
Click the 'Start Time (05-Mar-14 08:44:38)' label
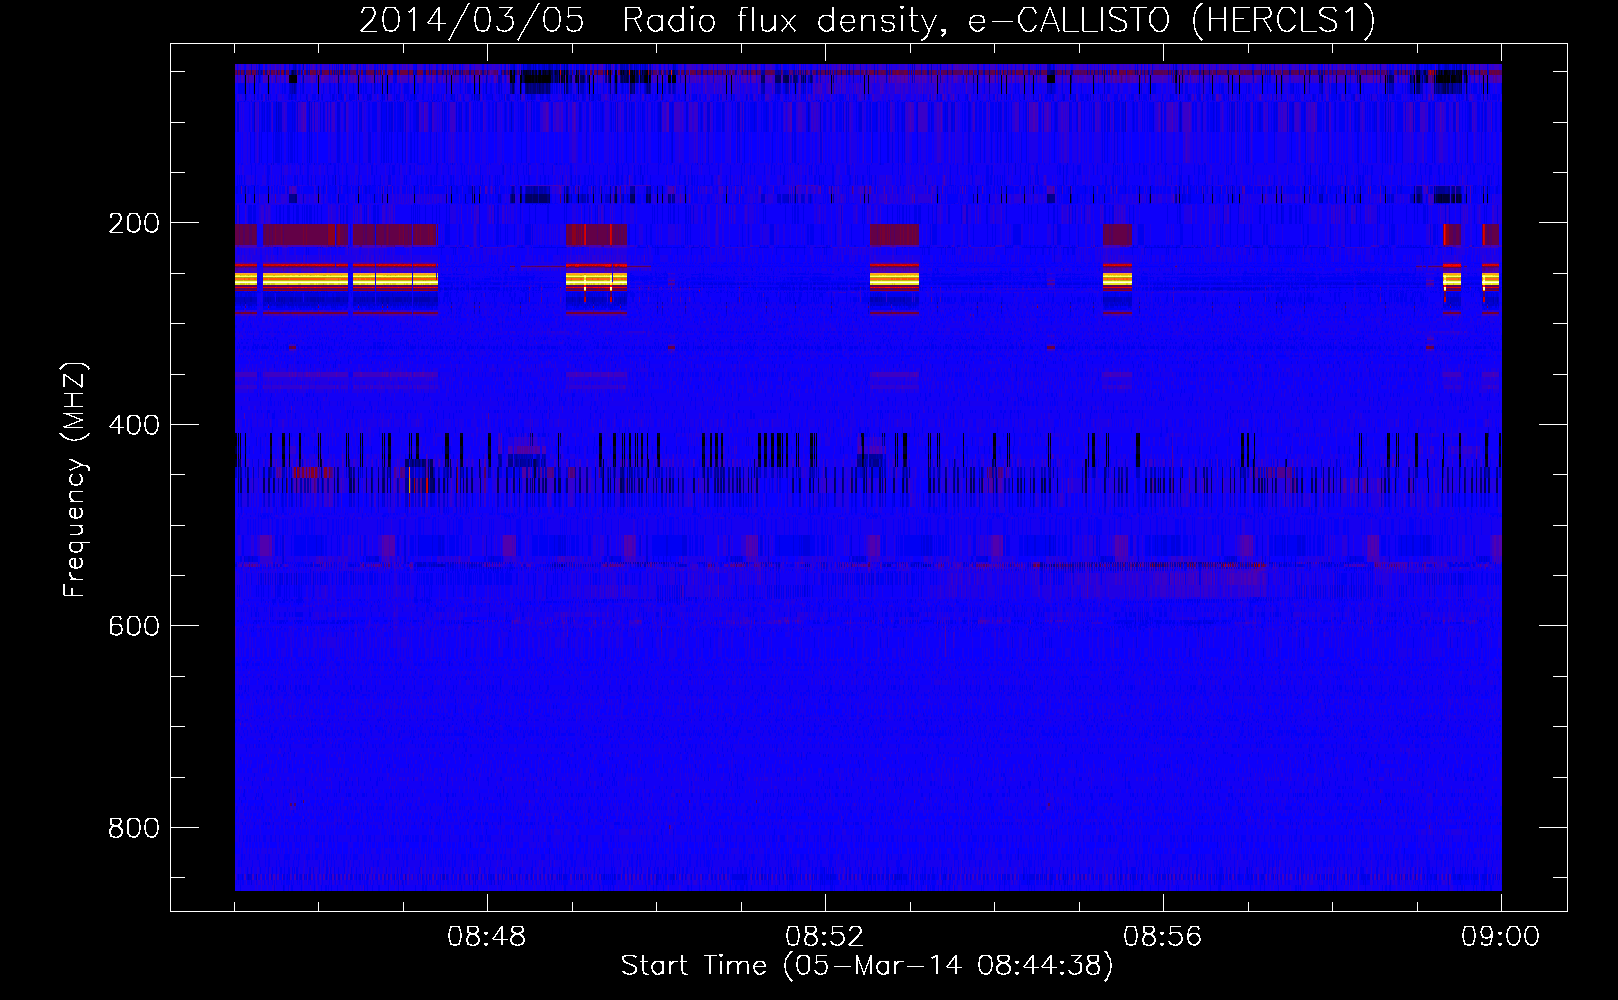pos(867,966)
